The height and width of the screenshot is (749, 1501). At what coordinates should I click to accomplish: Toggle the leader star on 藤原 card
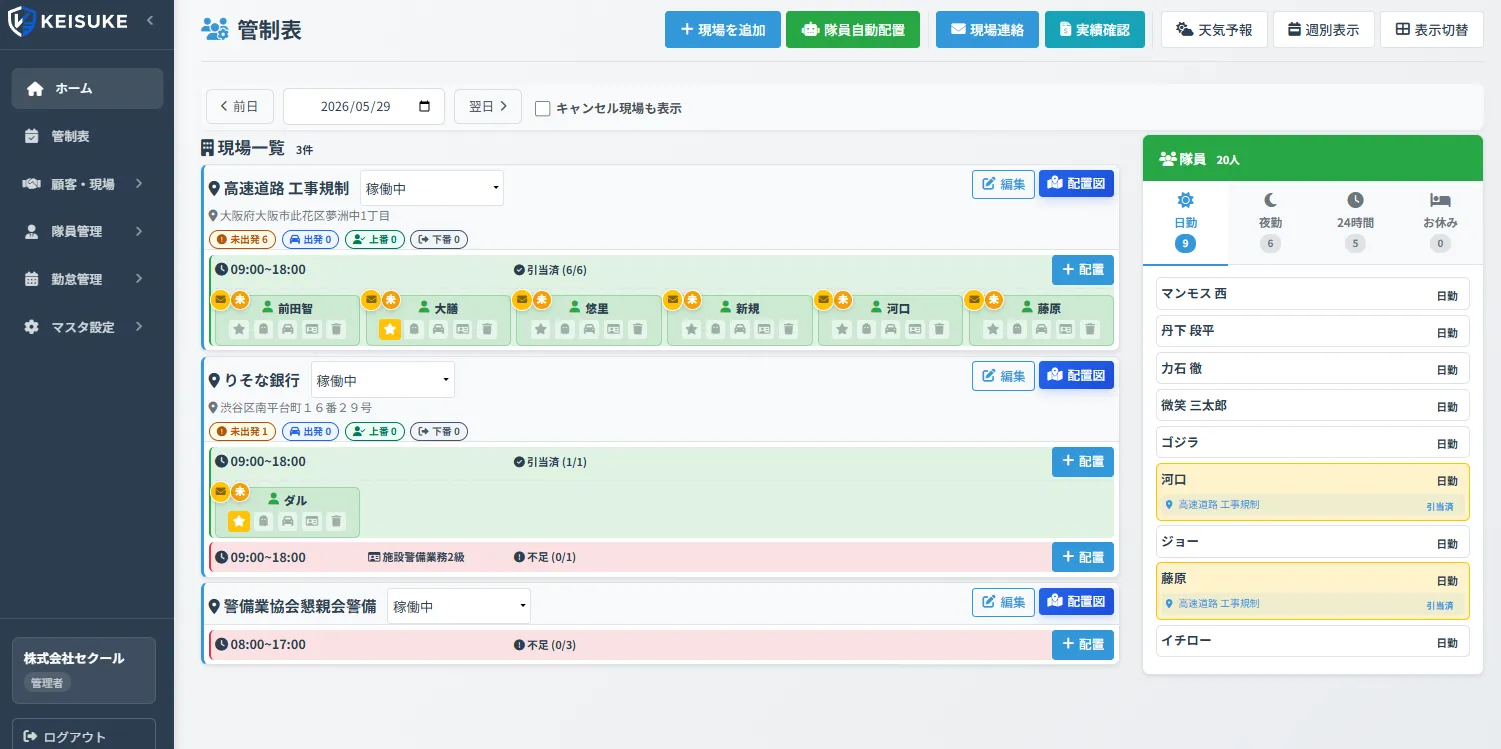point(993,328)
